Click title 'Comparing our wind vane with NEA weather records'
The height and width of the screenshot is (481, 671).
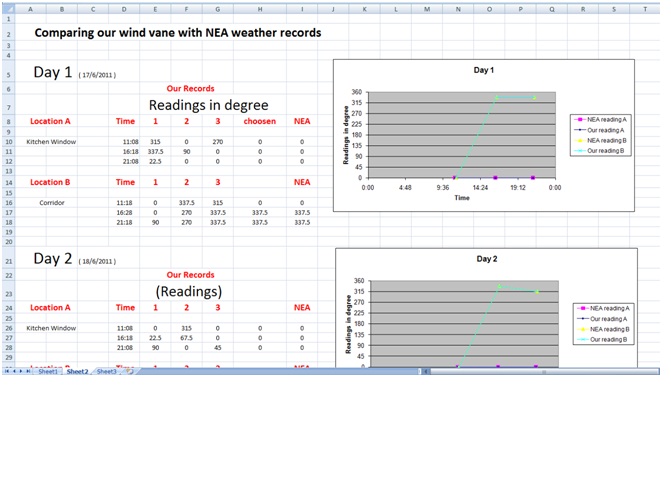pyautogui.click(x=178, y=33)
